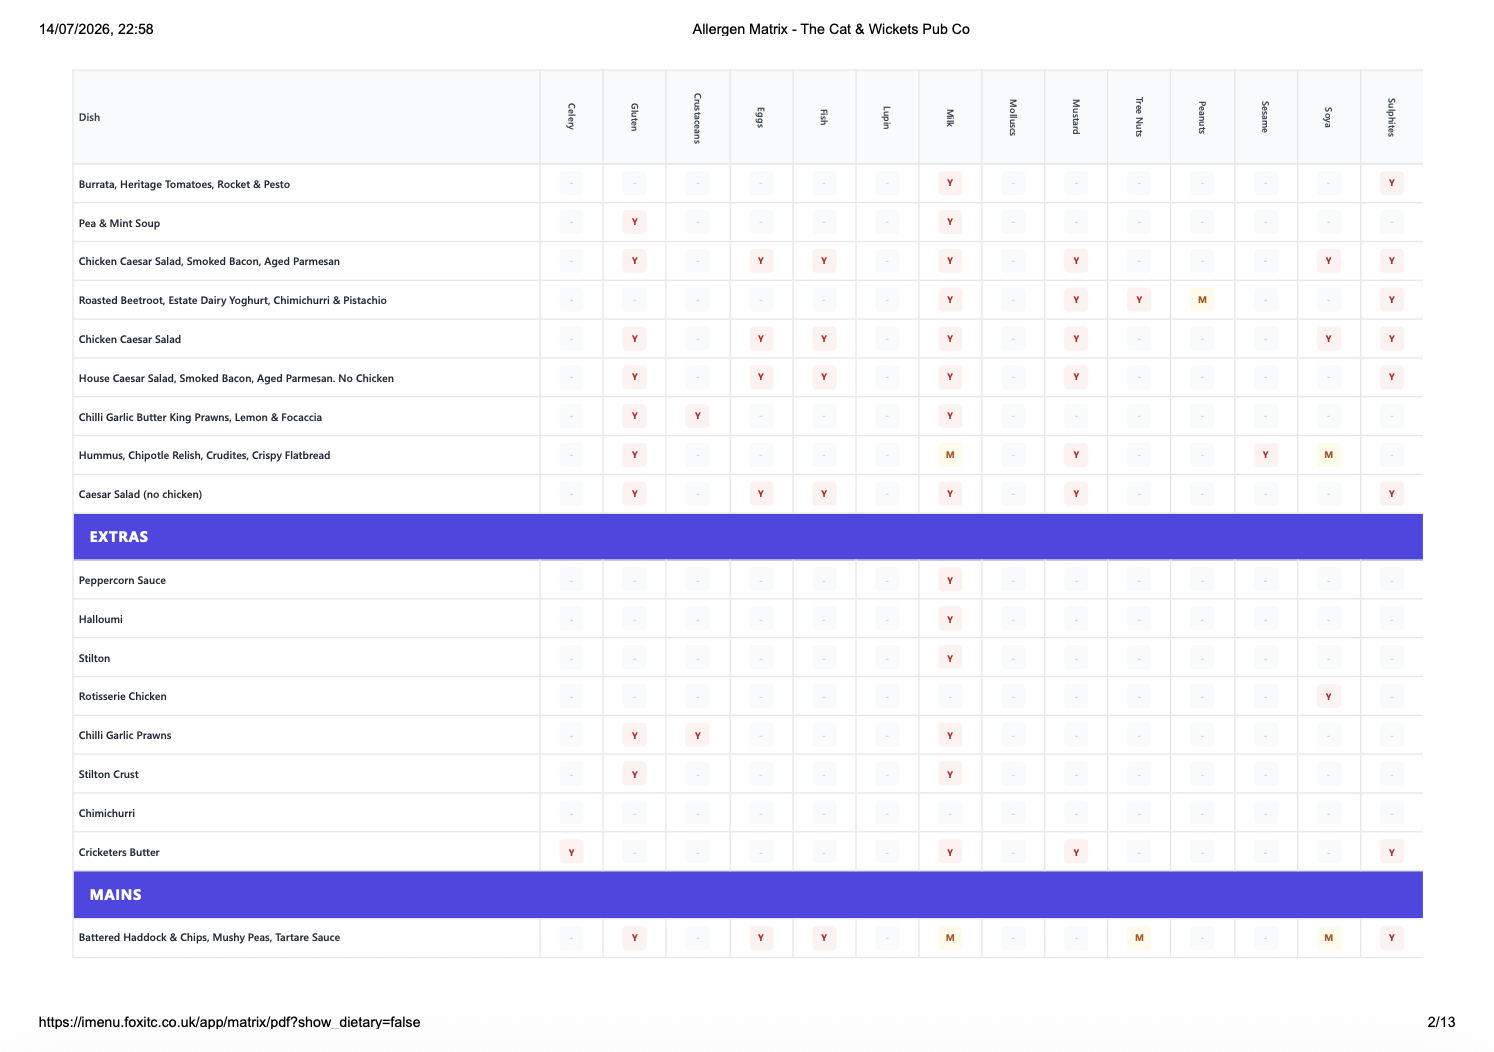Image resolution: width=1494 pixels, height=1052 pixels.
Task: Click the Crustaceans column header
Action: [697, 117]
